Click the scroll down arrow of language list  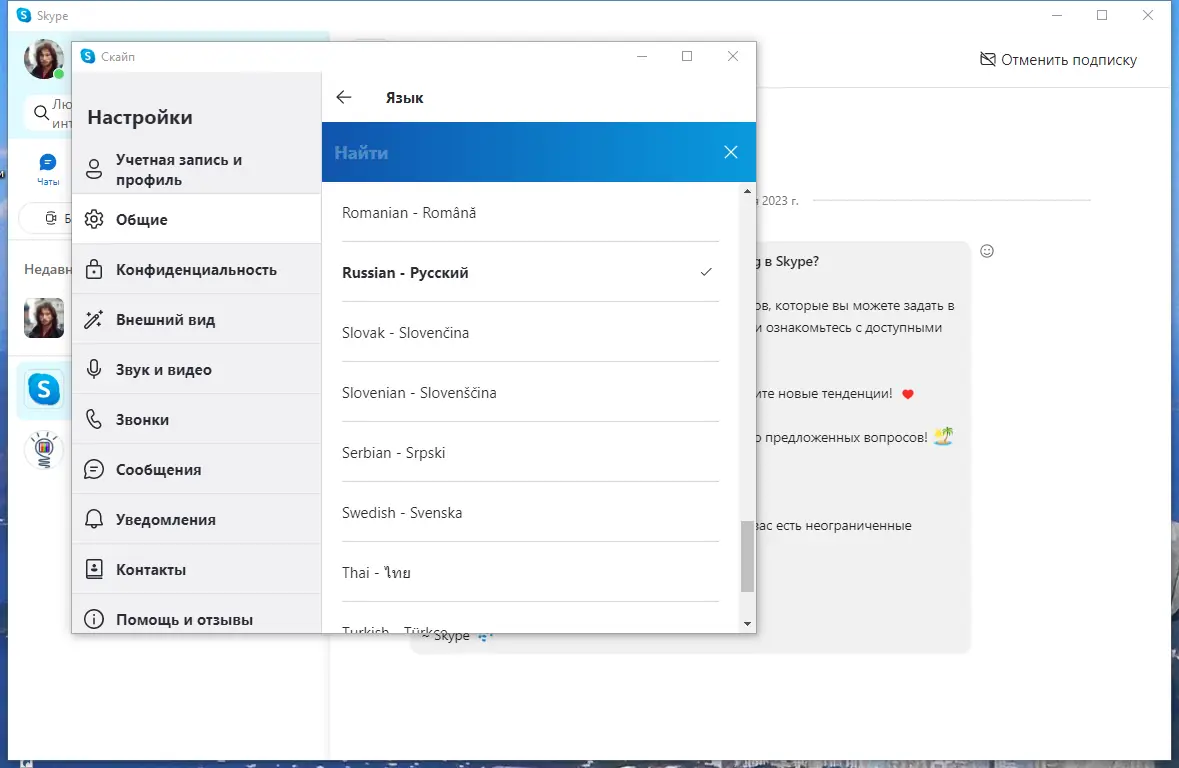(747, 624)
